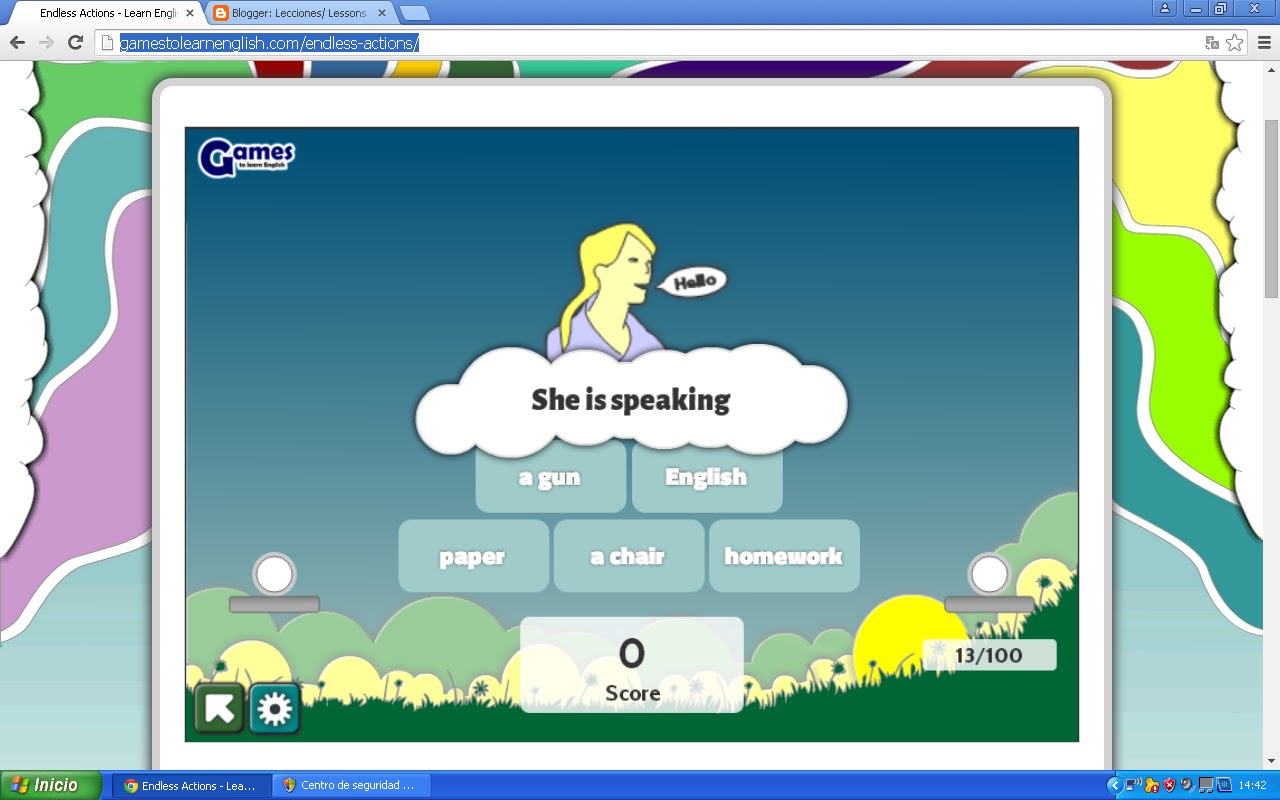Select the homework answer option
Viewport: 1280px width, 800px height.
coord(784,556)
